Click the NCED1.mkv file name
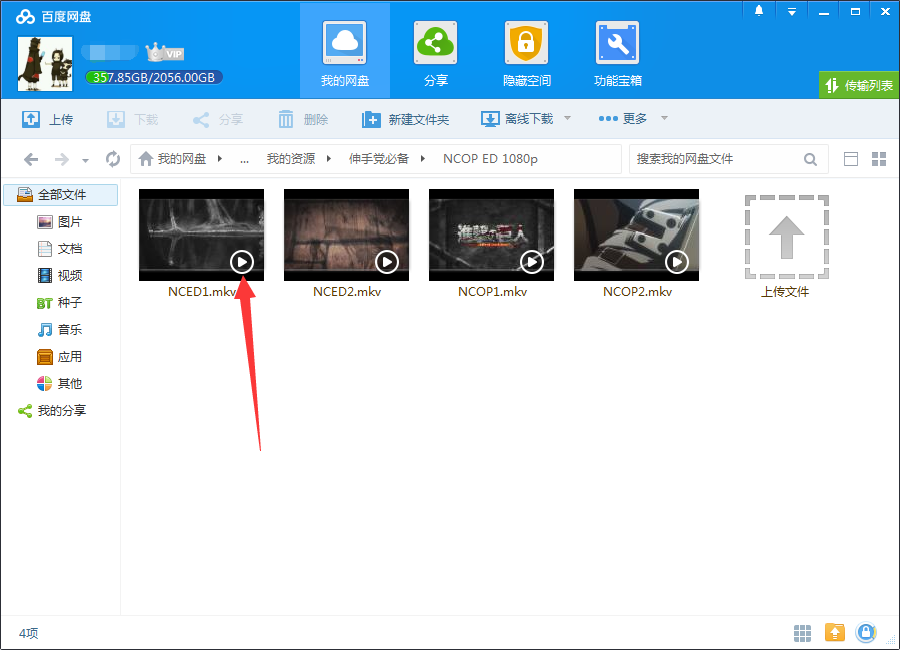Screen dimensions: 900x650 pyautogui.click(x=202, y=292)
